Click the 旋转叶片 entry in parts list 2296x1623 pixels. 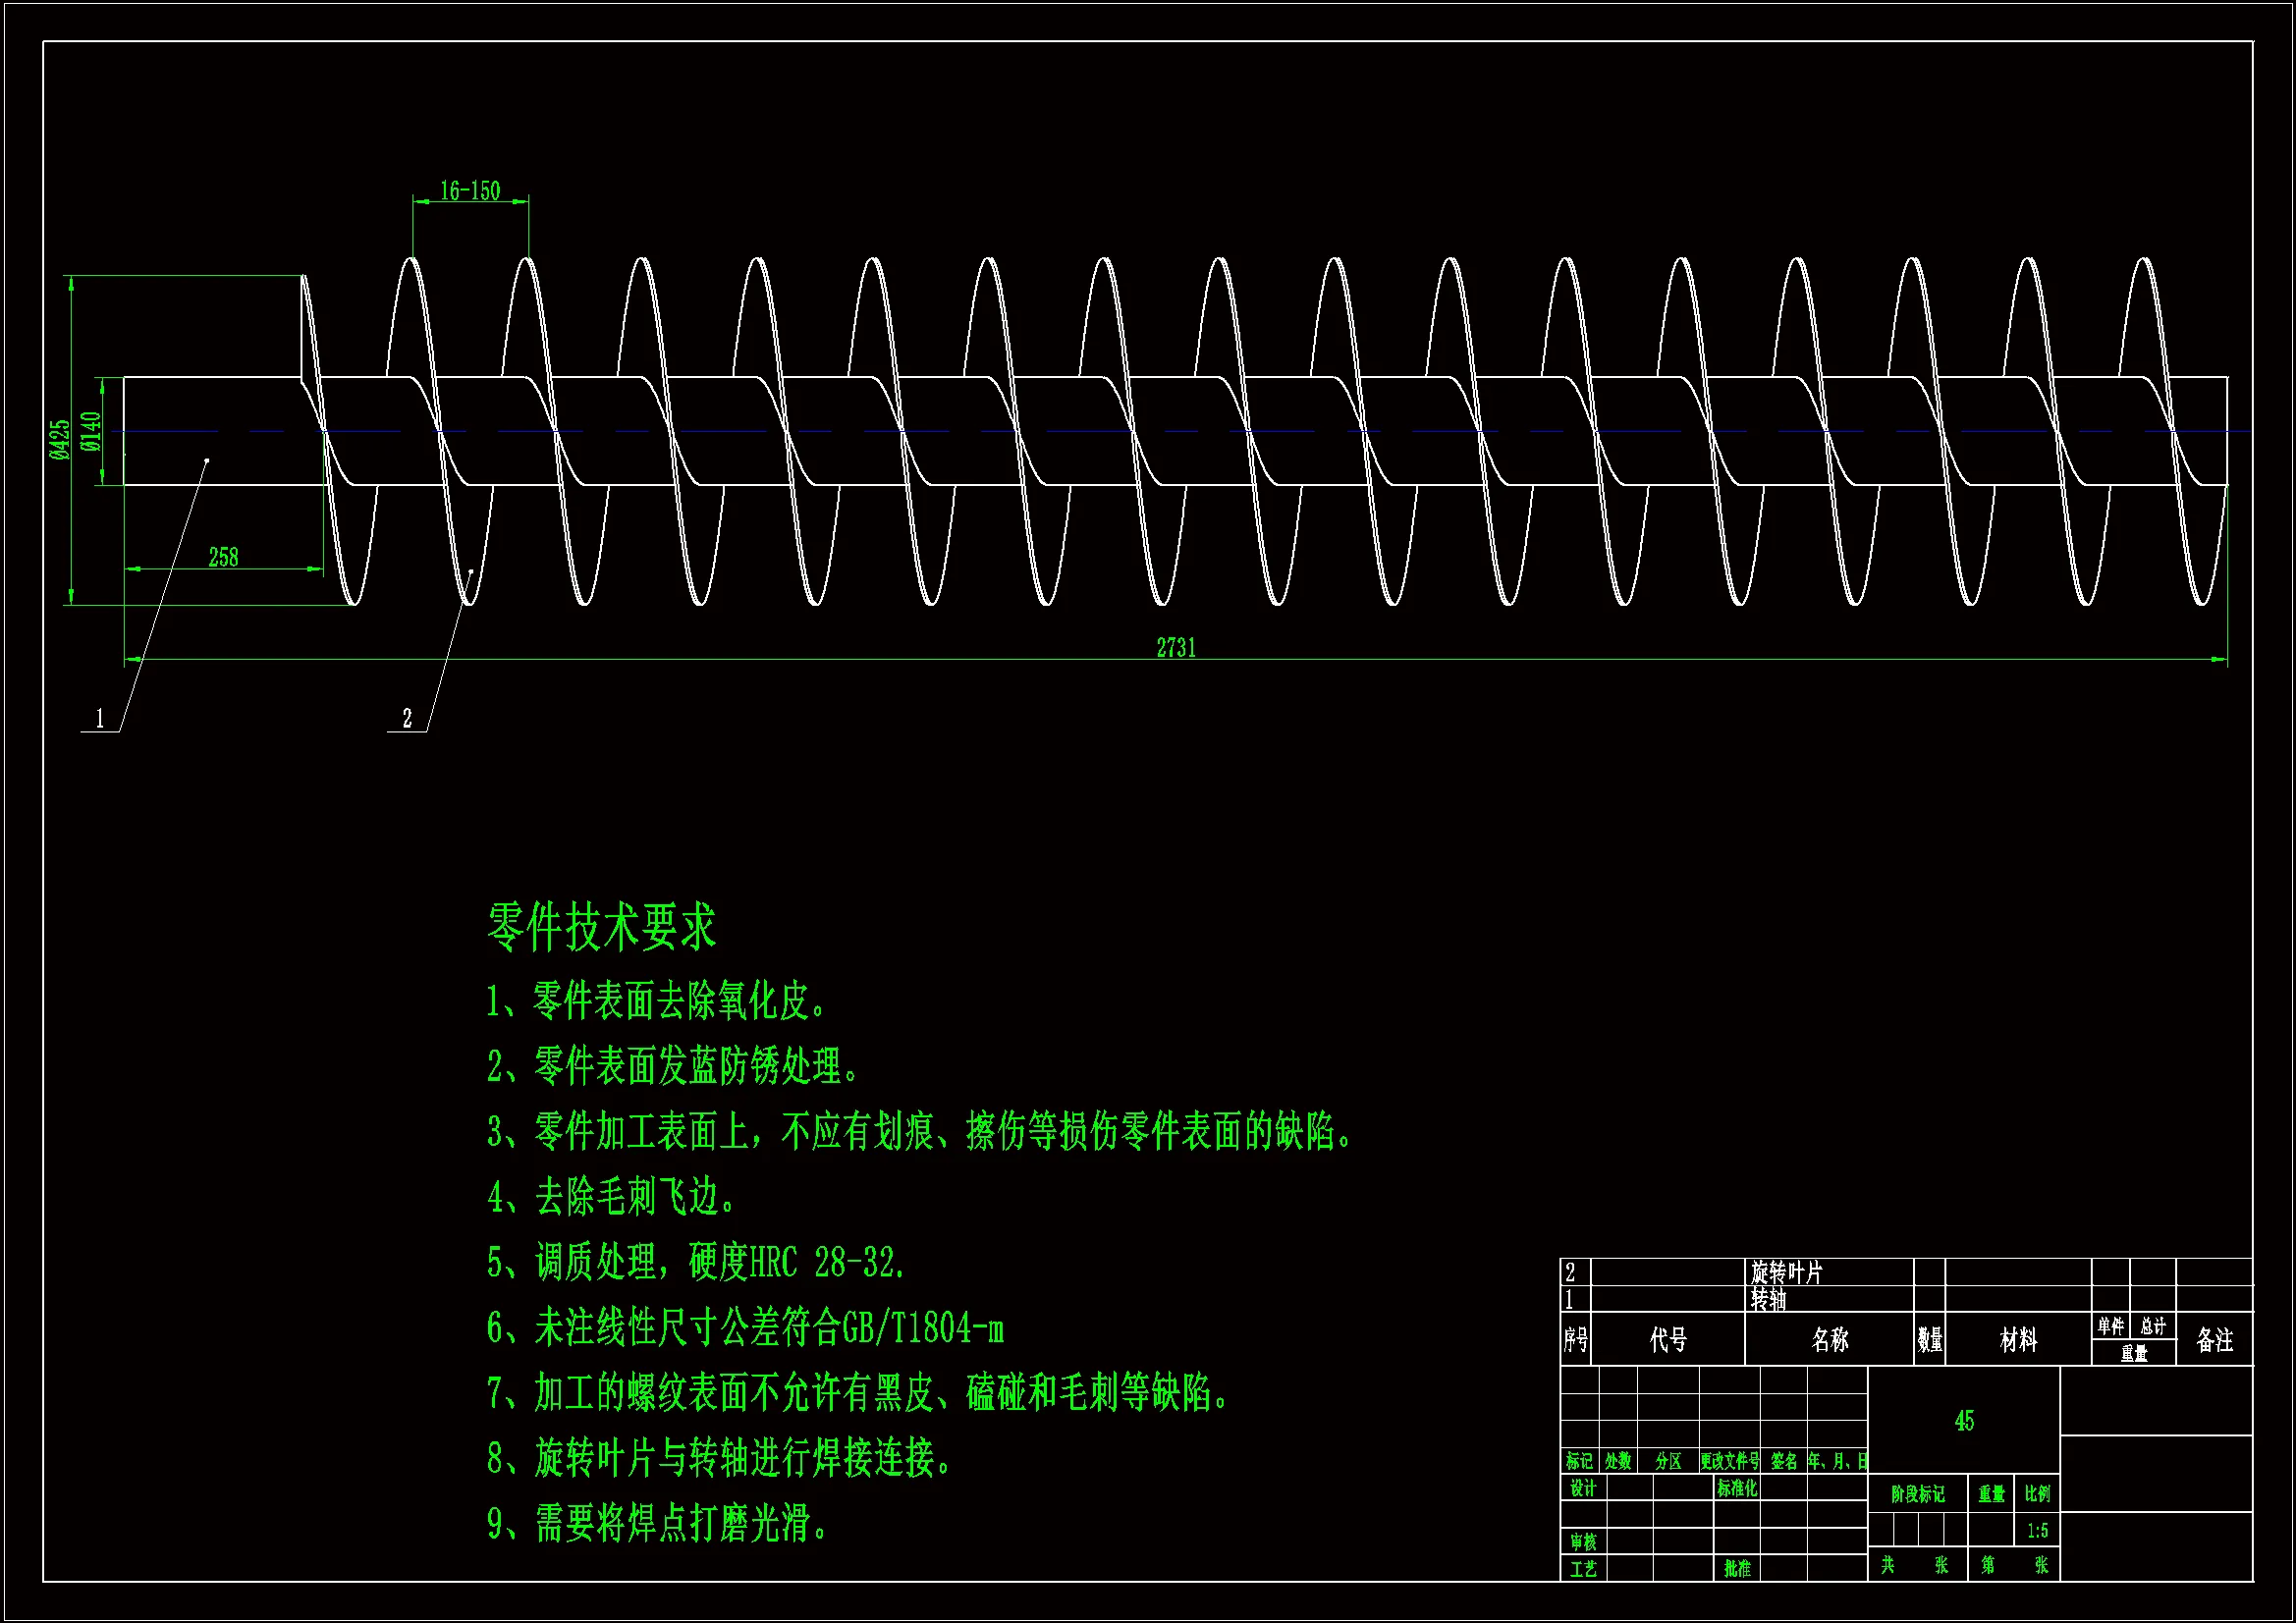coord(1787,1272)
